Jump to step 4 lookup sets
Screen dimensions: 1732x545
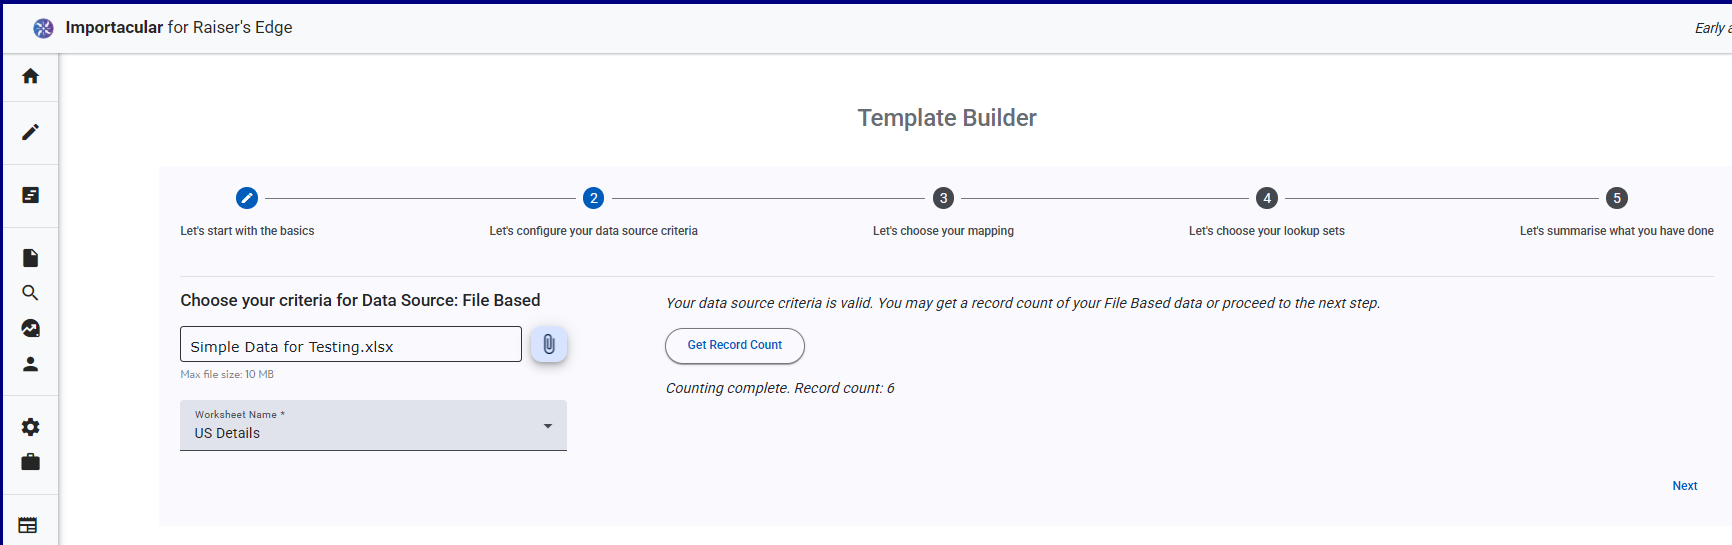tap(1267, 198)
